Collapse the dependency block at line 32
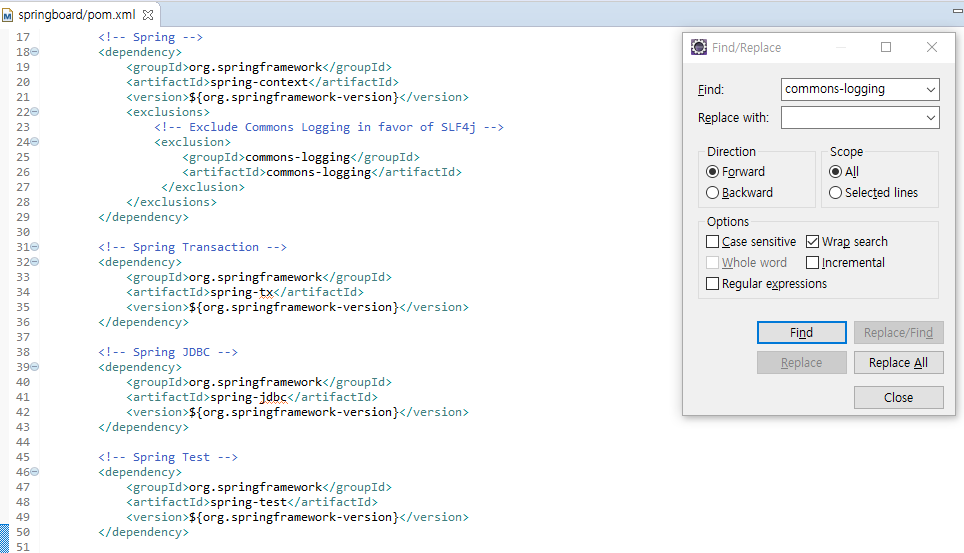Screen dimensions: 964x553 (x=35, y=262)
